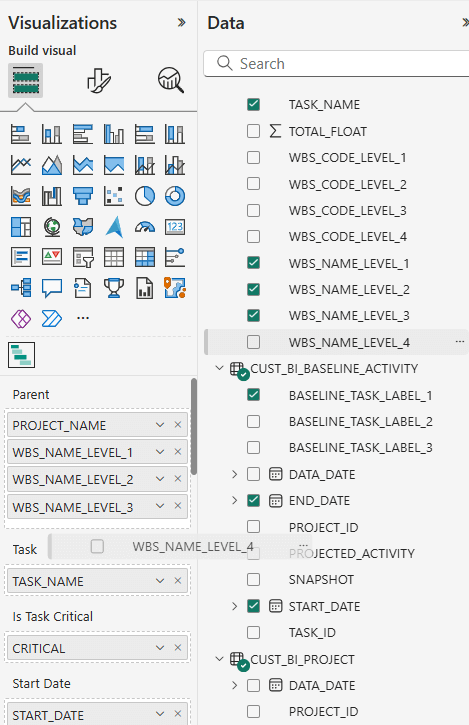
Task: Uncheck the BASELINE_TASK_LABEL_1 checkbox
Action: point(253,395)
